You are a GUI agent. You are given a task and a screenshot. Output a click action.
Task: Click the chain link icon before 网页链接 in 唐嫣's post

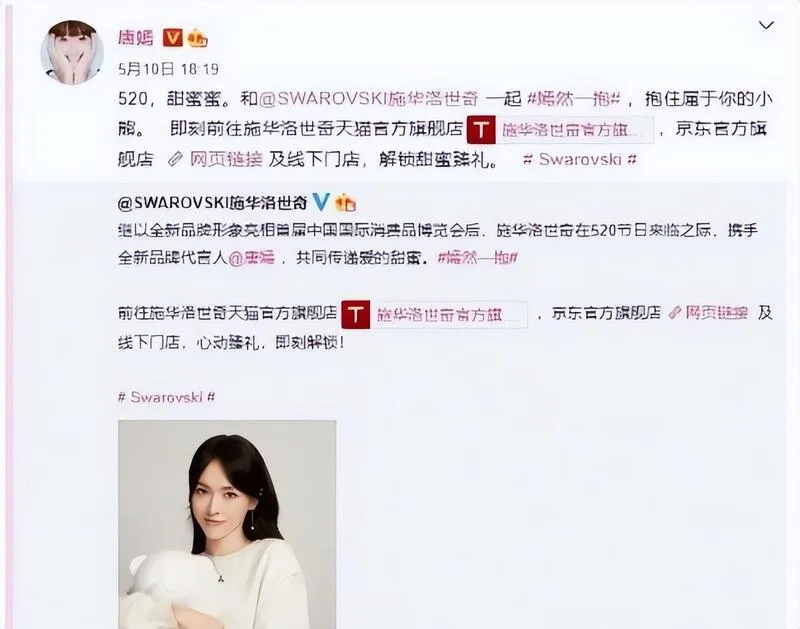coord(175,160)
